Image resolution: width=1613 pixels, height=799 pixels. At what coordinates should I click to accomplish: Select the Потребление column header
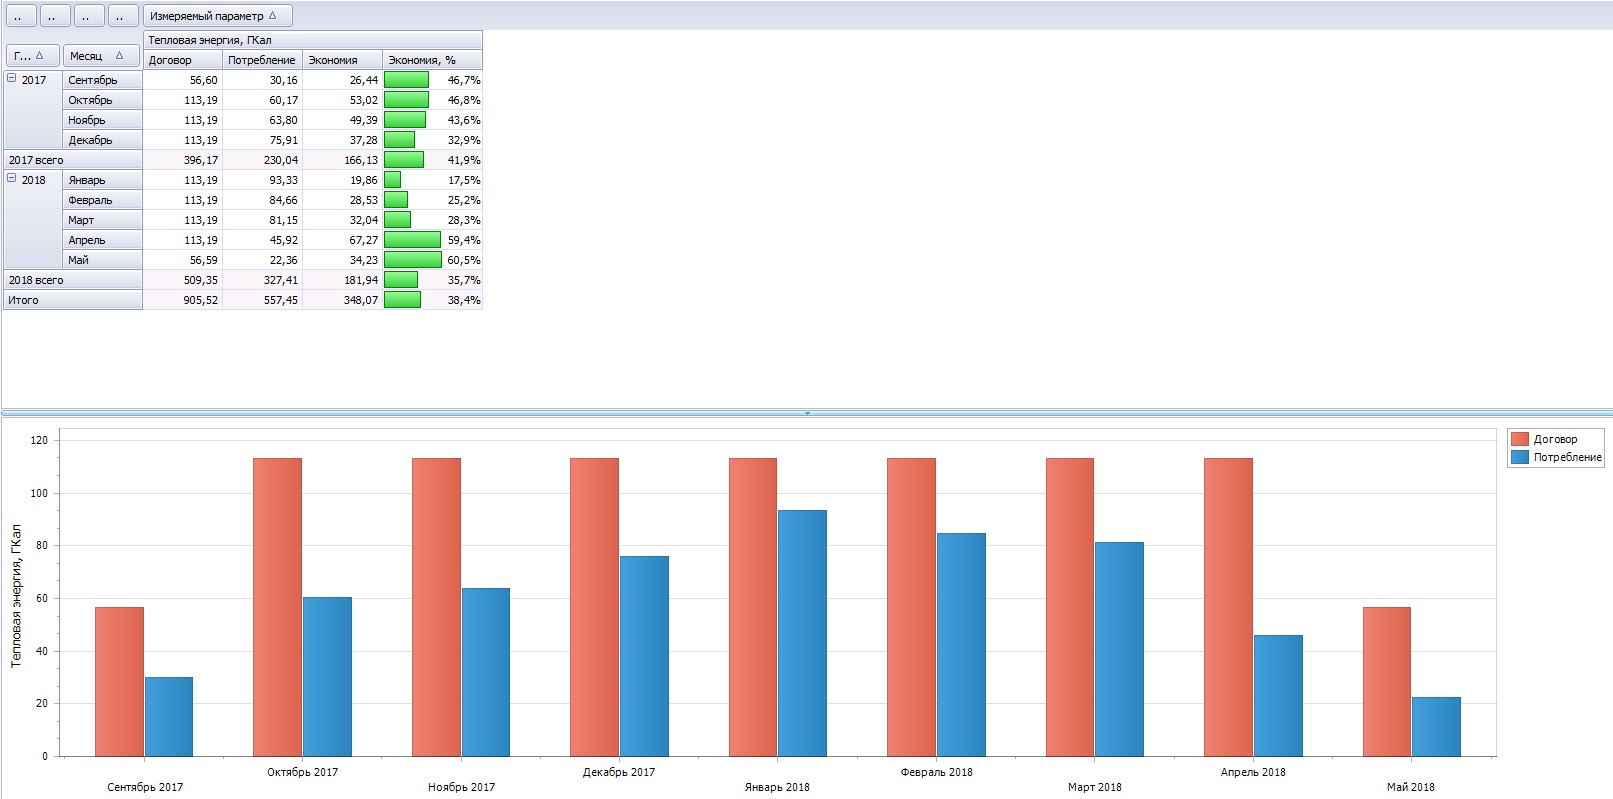click(x=262, y=60)
